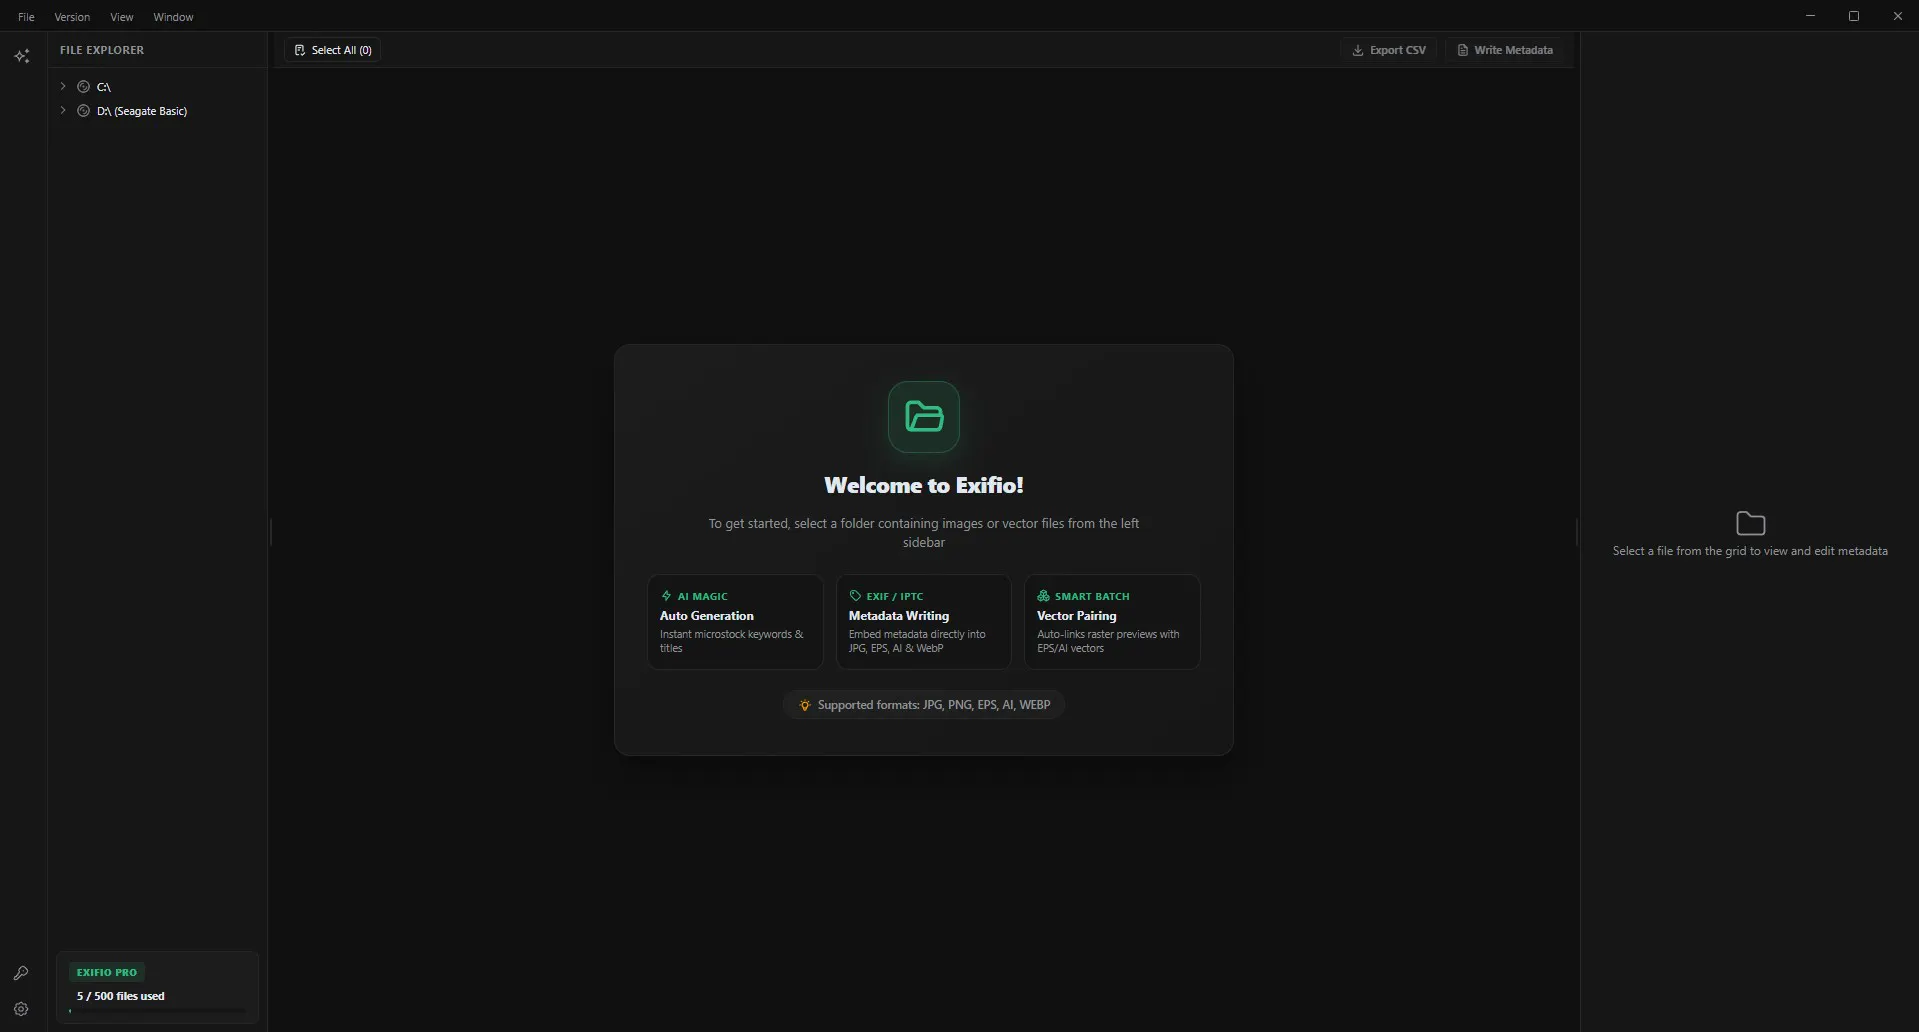Click the "Supported formats: JPG, PNG, EPS, AI, WEBP" text
Image resolution: width=1919 pixels, height=1032 pixels.
[x=934, y=705]
